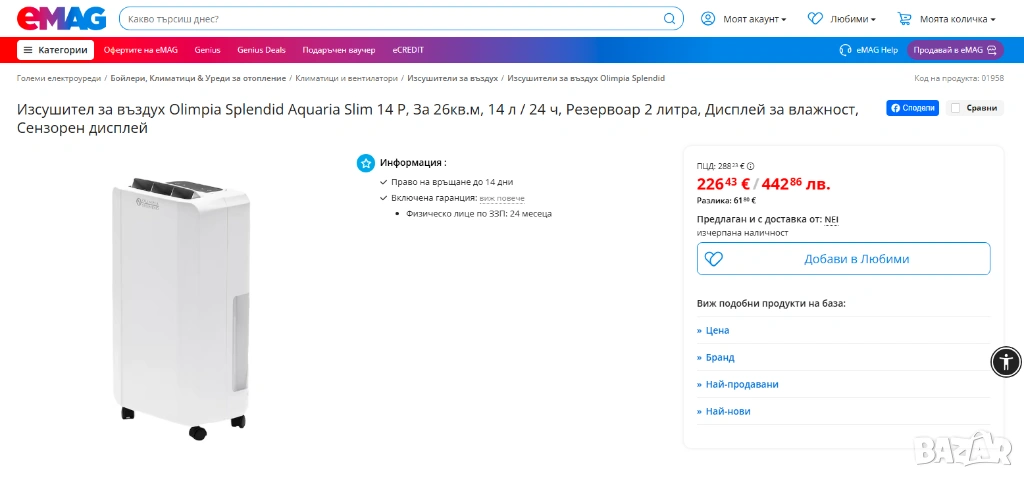Open the accessibility widget icon
1024x478 pixels.
coord(1005,361)
